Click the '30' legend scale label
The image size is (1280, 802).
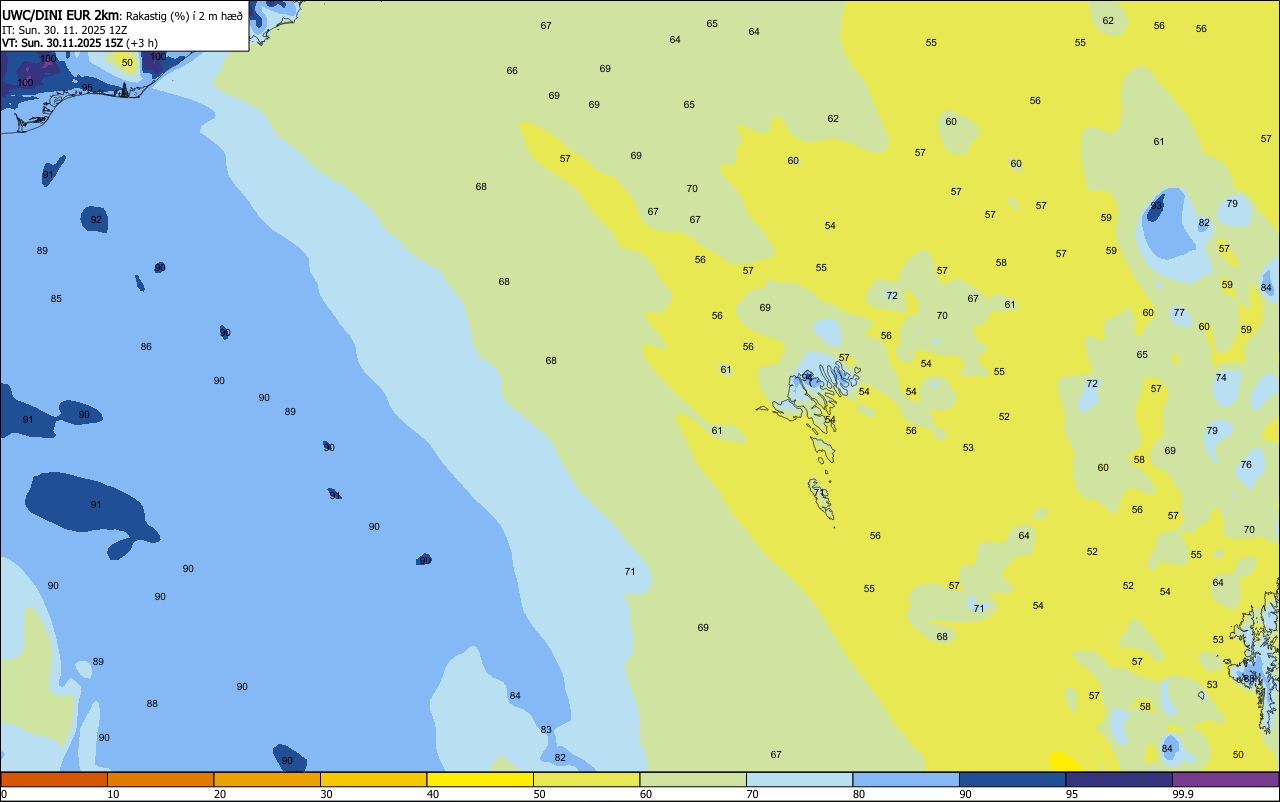click(326, 794)
